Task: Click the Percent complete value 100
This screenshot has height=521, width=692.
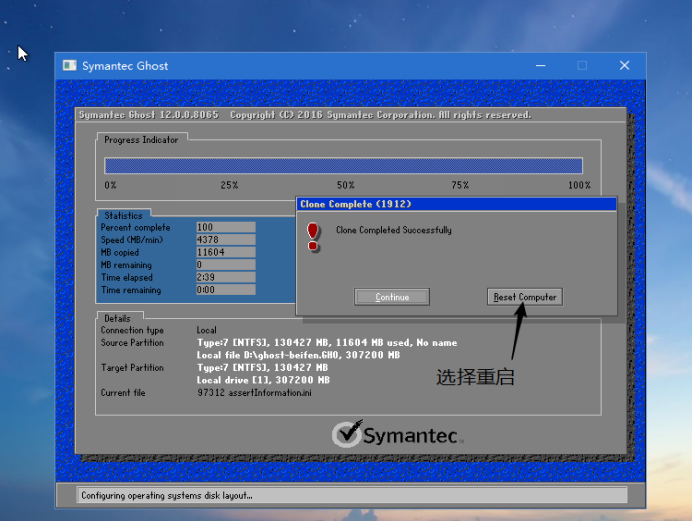Action: pyautogui.click(x=226, y=227)
